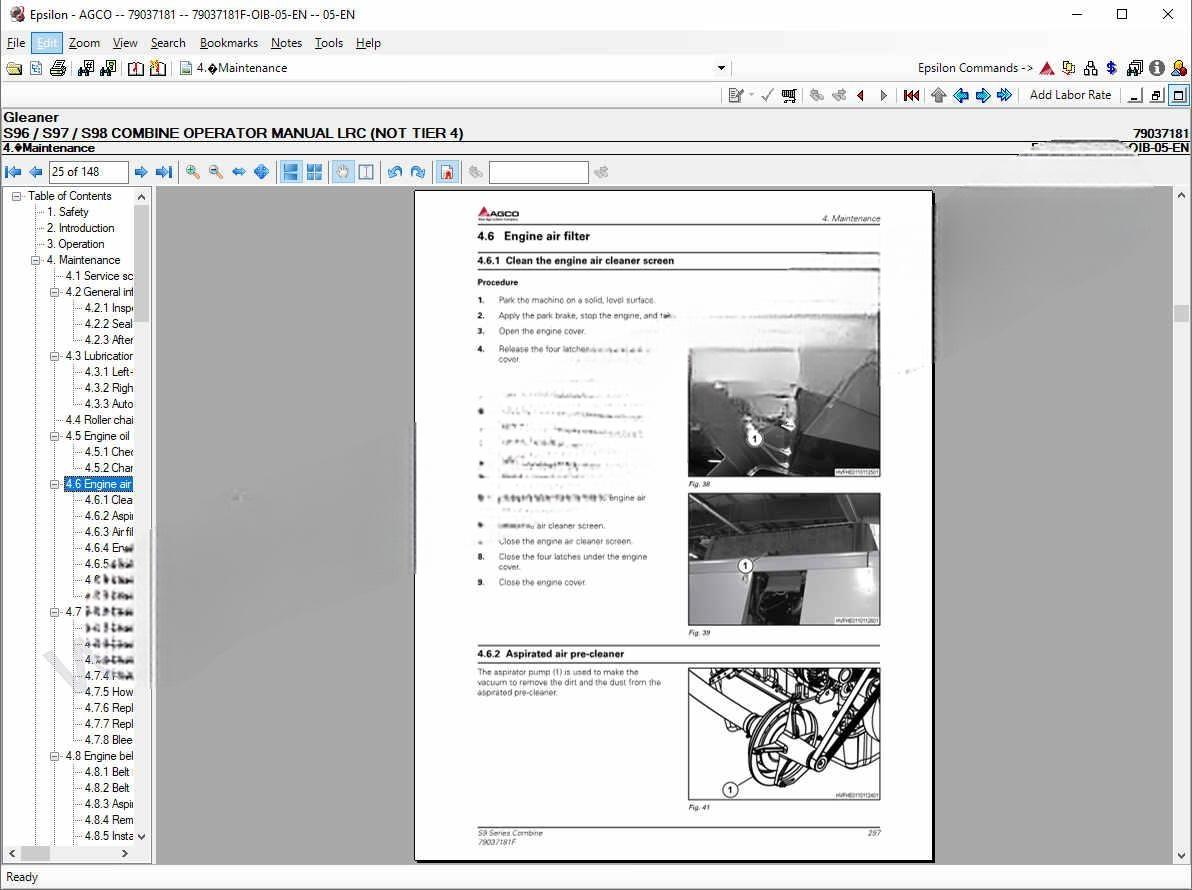Screen dimensions: 1192x890
Task: Click the printer icon in the toolbar
Action: 58,68
